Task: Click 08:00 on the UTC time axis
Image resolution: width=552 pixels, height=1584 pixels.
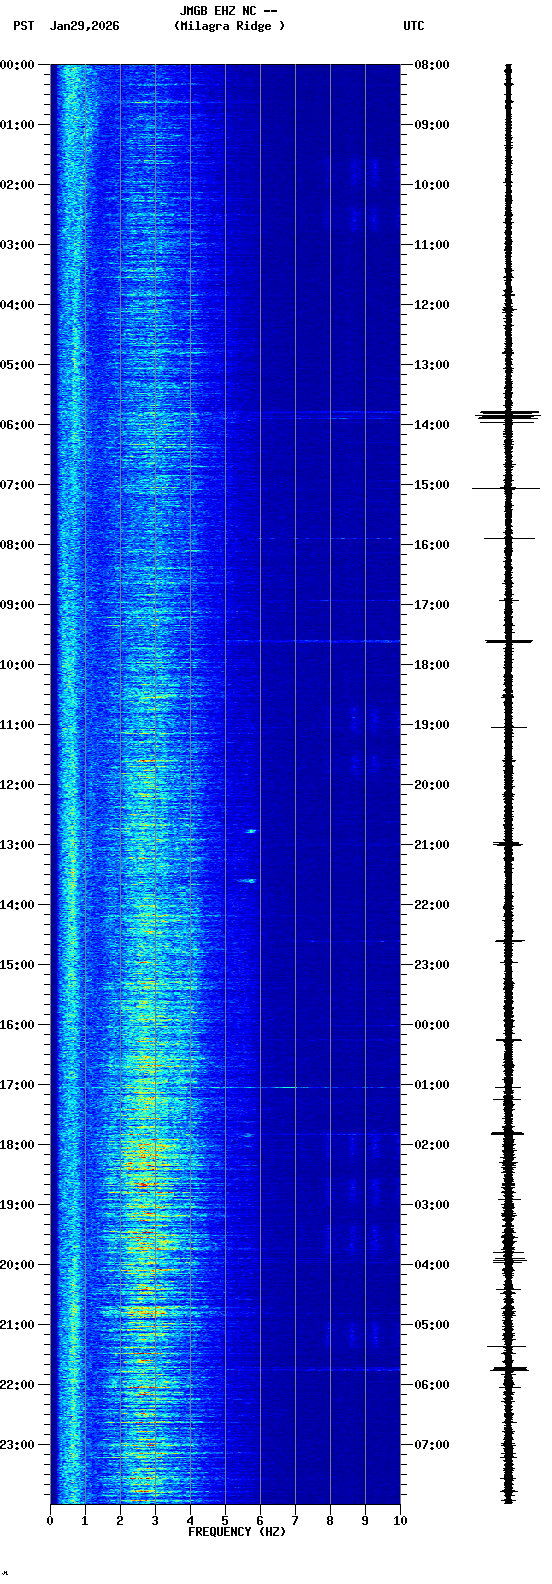Action: pyautogui.click(x=432, y=65)
